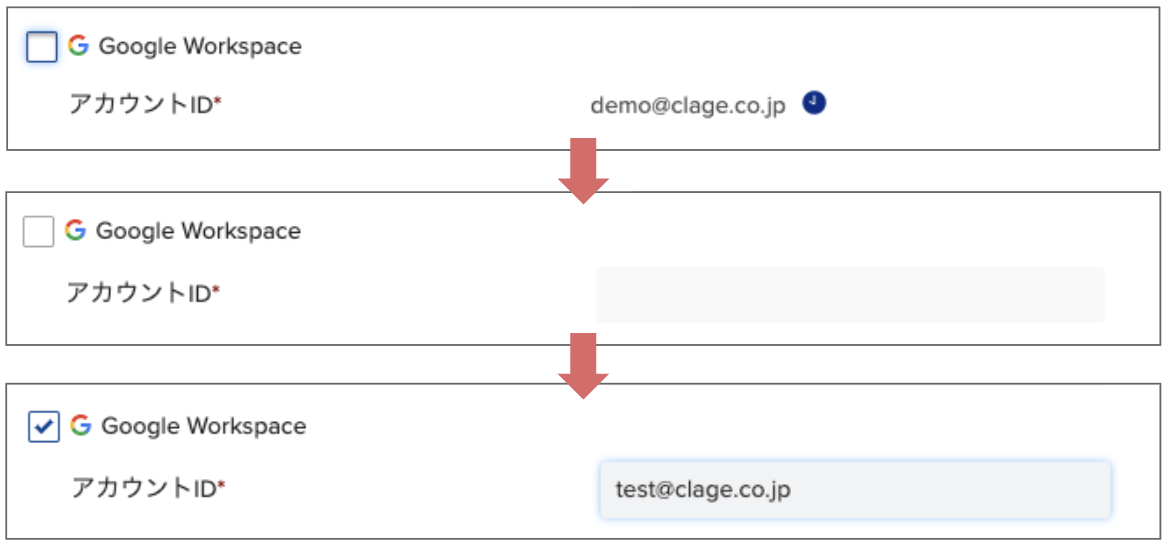
Task: Tick the blue-outlined Google Workspace checkbox above demo@clage.co.jp
Action: click(x=41, y=47)
